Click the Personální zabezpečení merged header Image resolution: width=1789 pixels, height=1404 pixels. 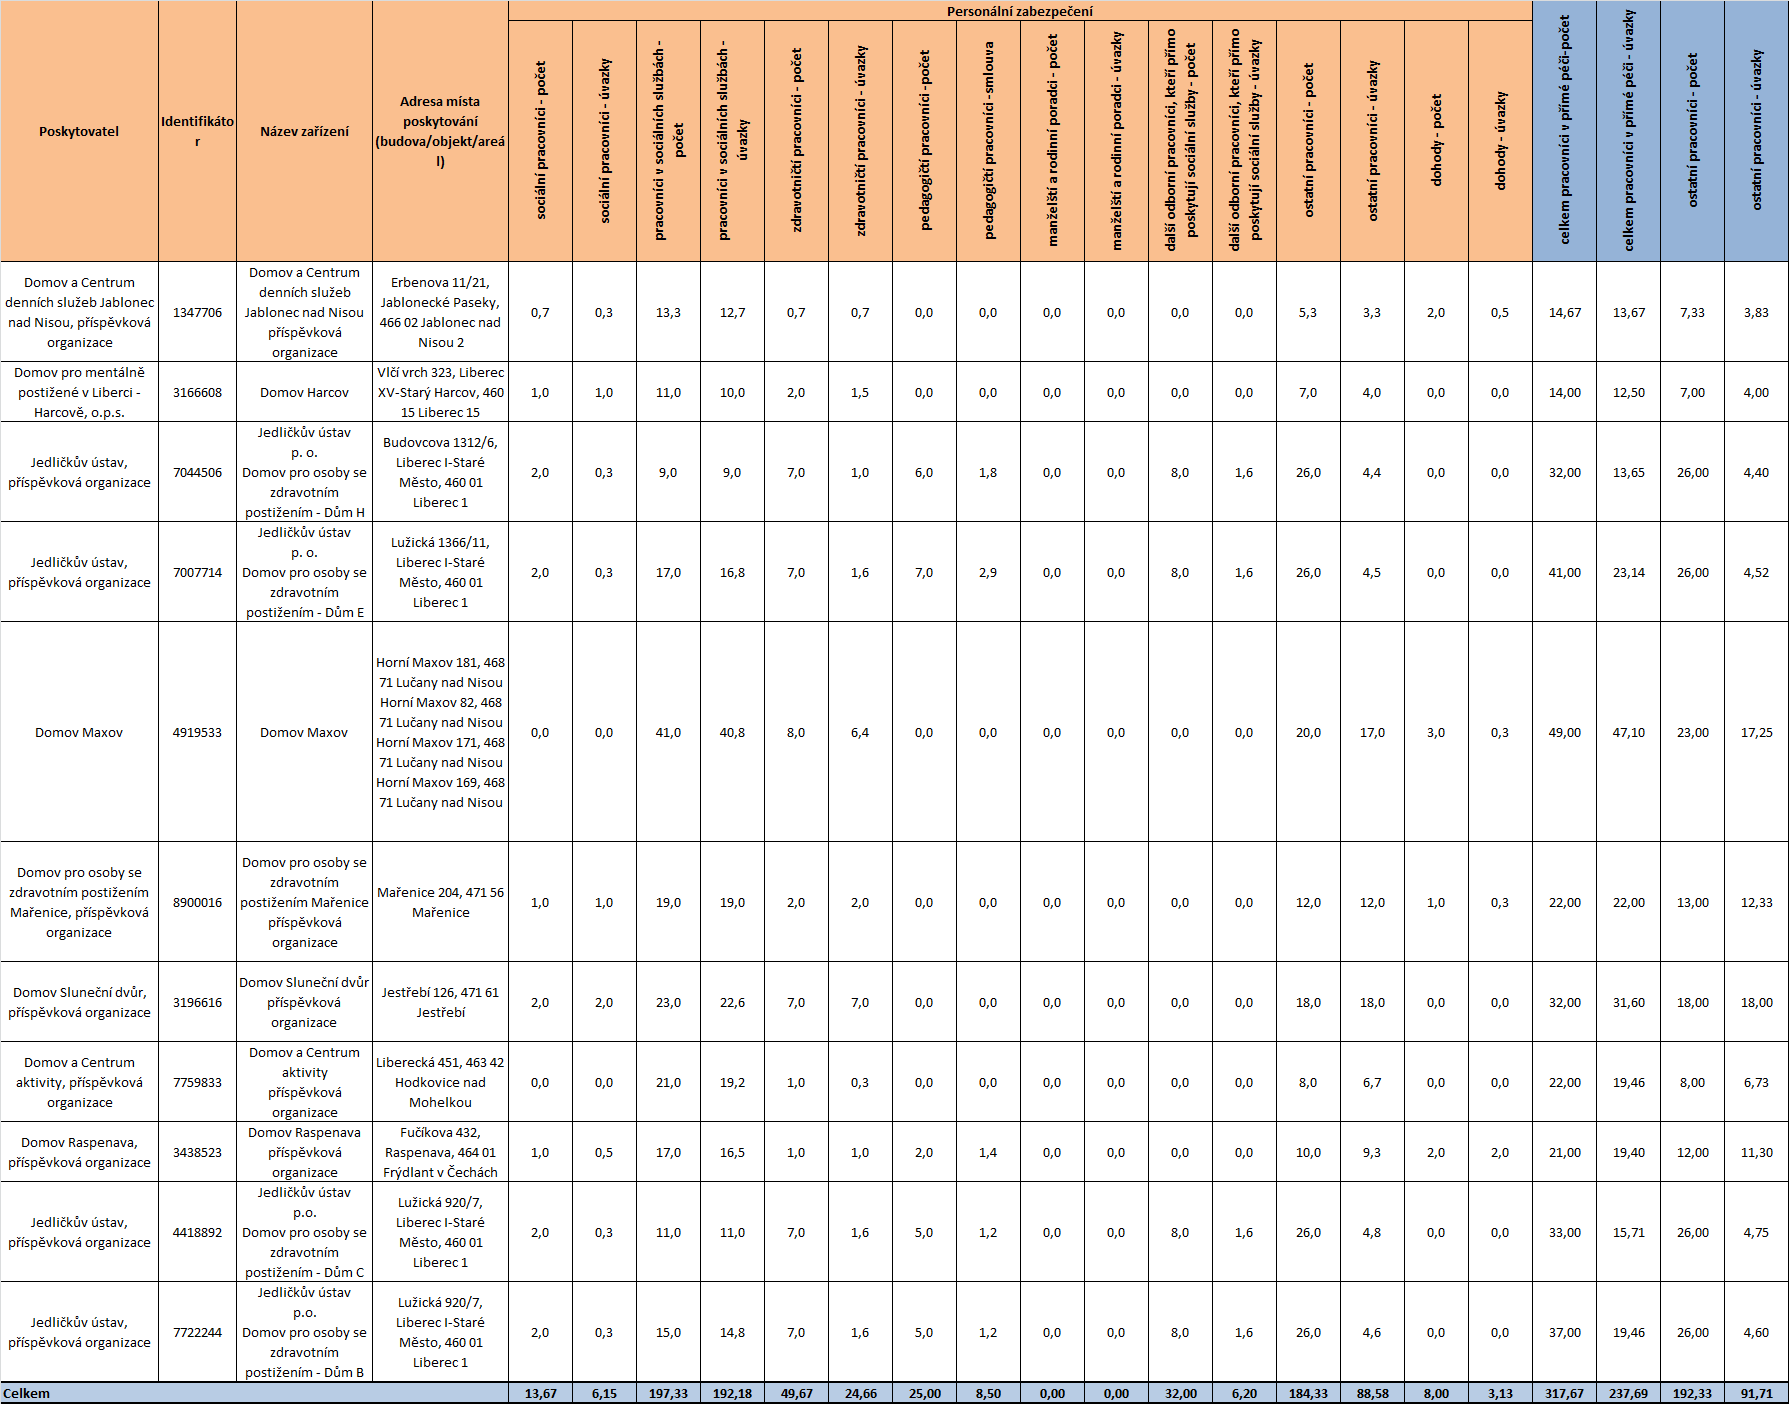(x=1020, y=11)
